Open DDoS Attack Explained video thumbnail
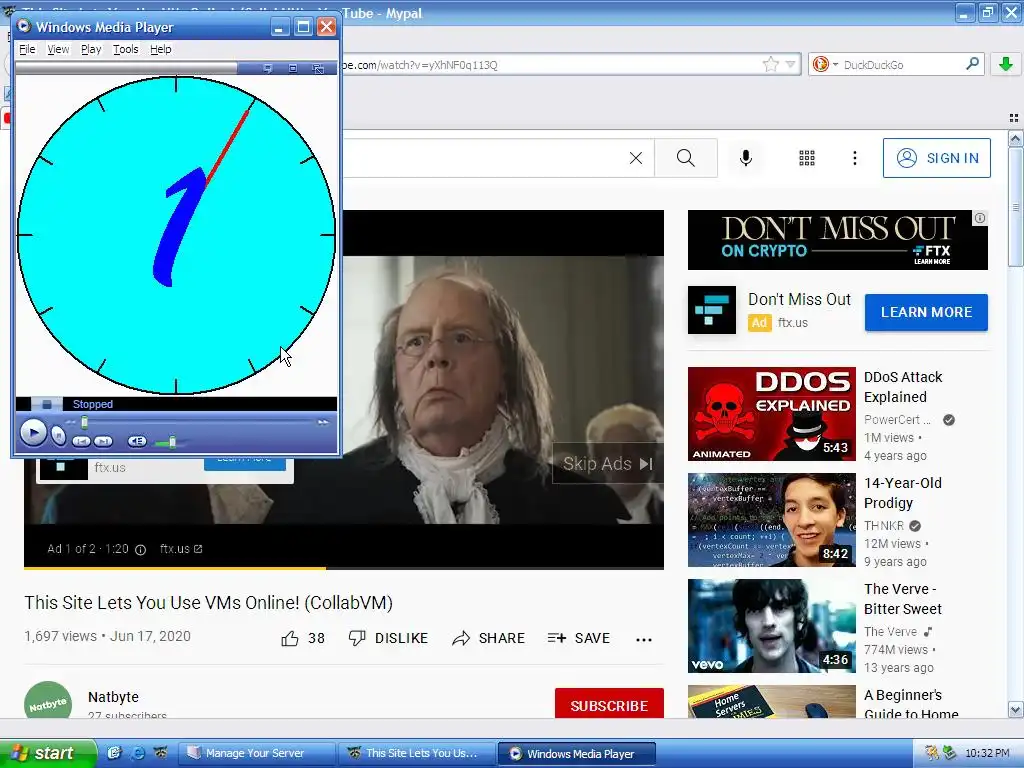This screenshot has width=1024, height=768. pos(771,414)
